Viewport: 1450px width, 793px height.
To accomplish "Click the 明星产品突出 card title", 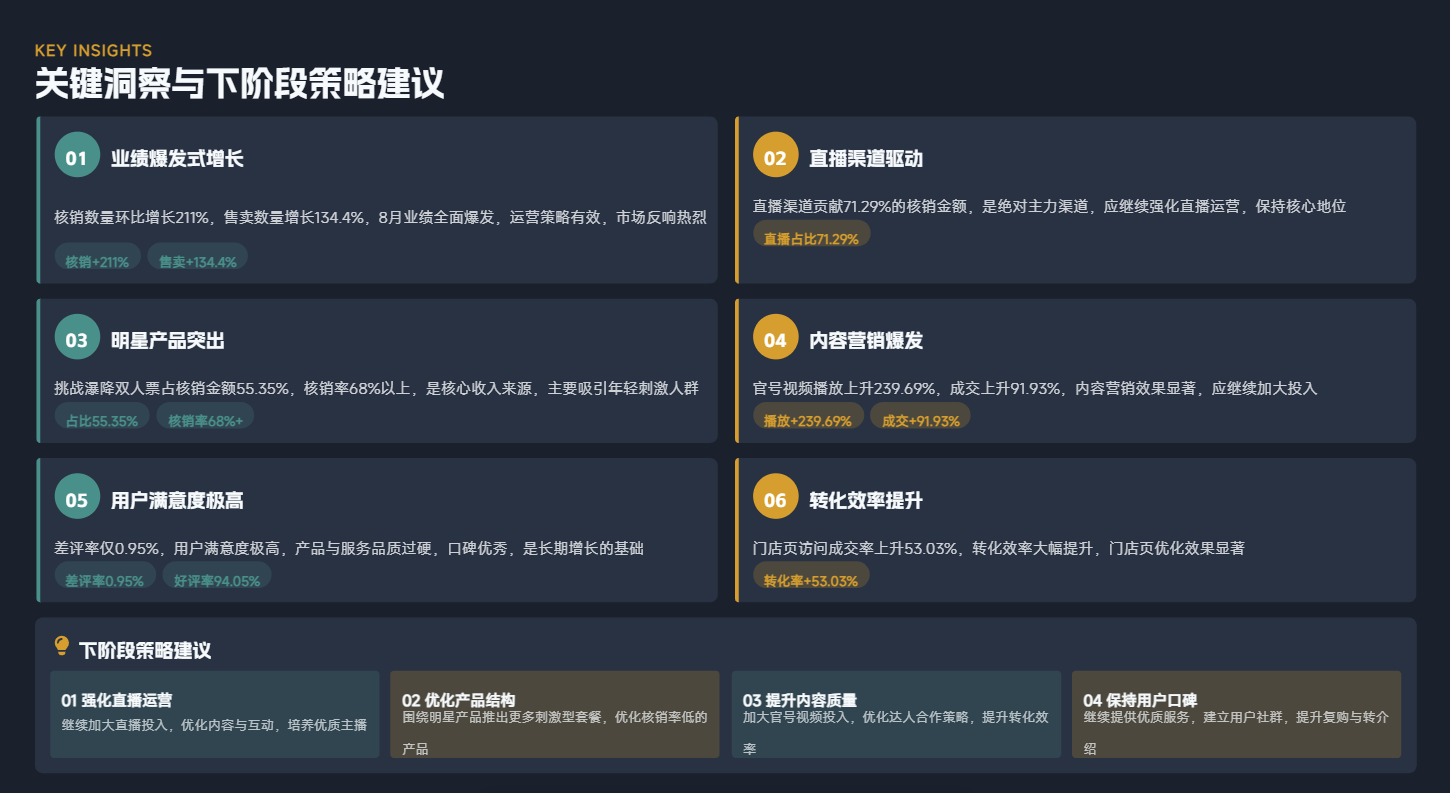I will [x=168, y=340].
